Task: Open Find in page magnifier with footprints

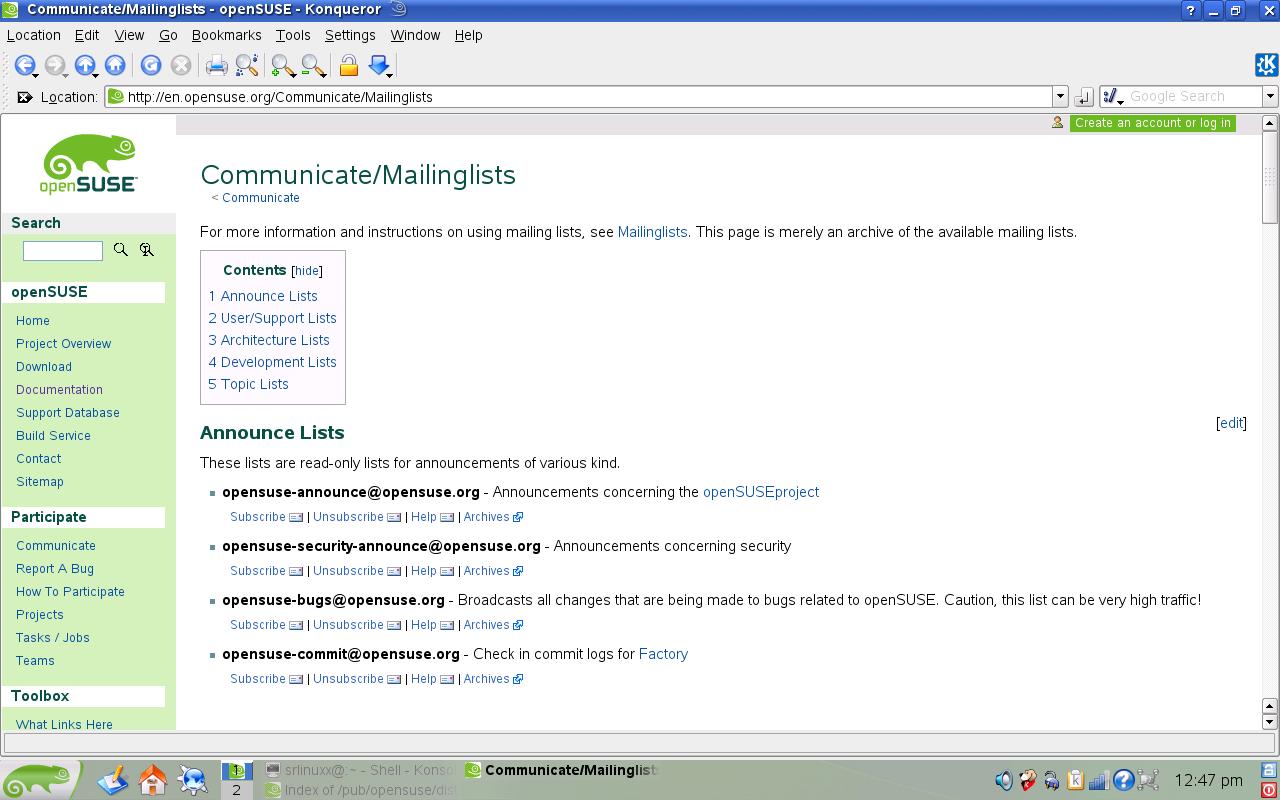Action: (247, 66)
